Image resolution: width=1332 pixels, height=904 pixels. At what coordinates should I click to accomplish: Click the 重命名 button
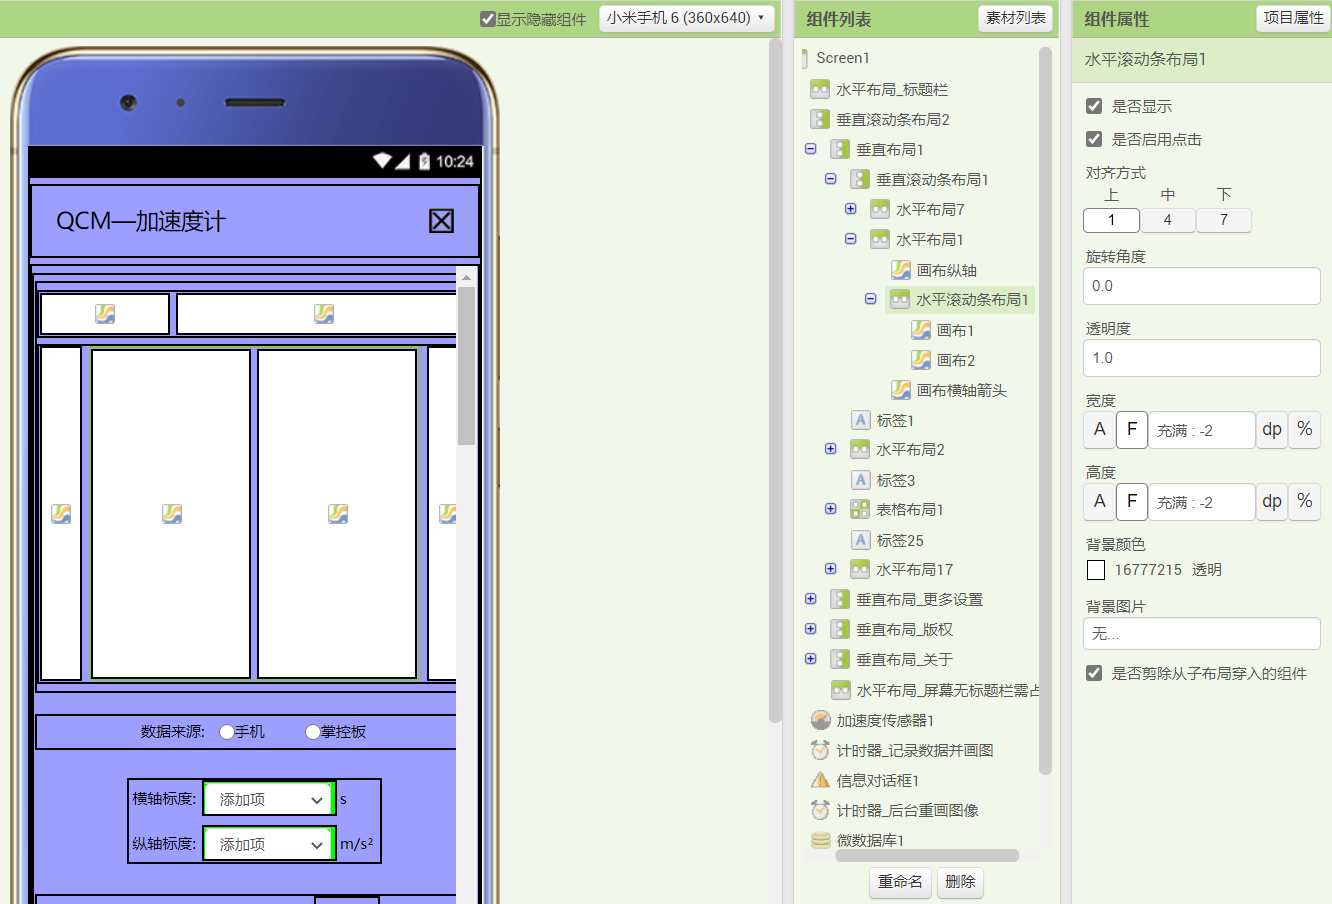[x=900, y=881]
